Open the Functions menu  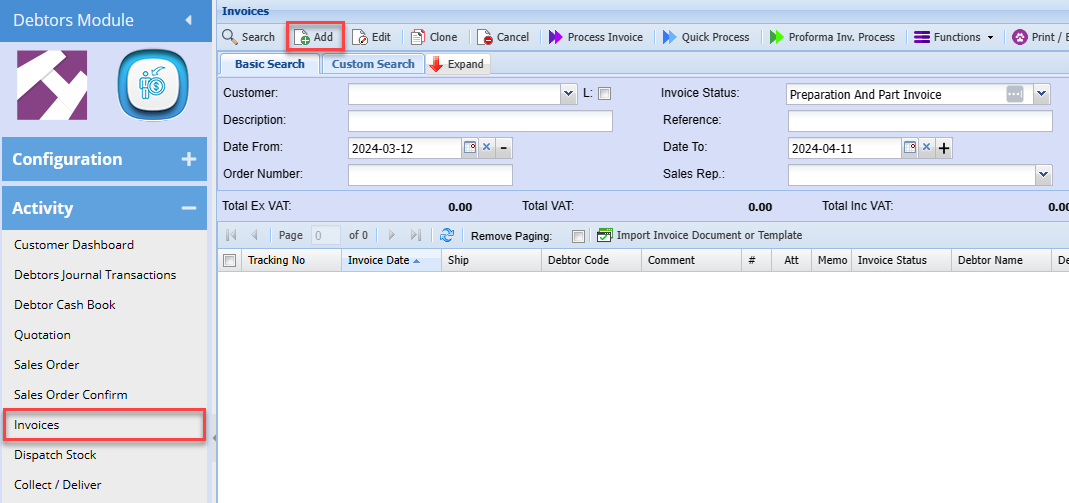pyautogui.click(x=954, y=37)
